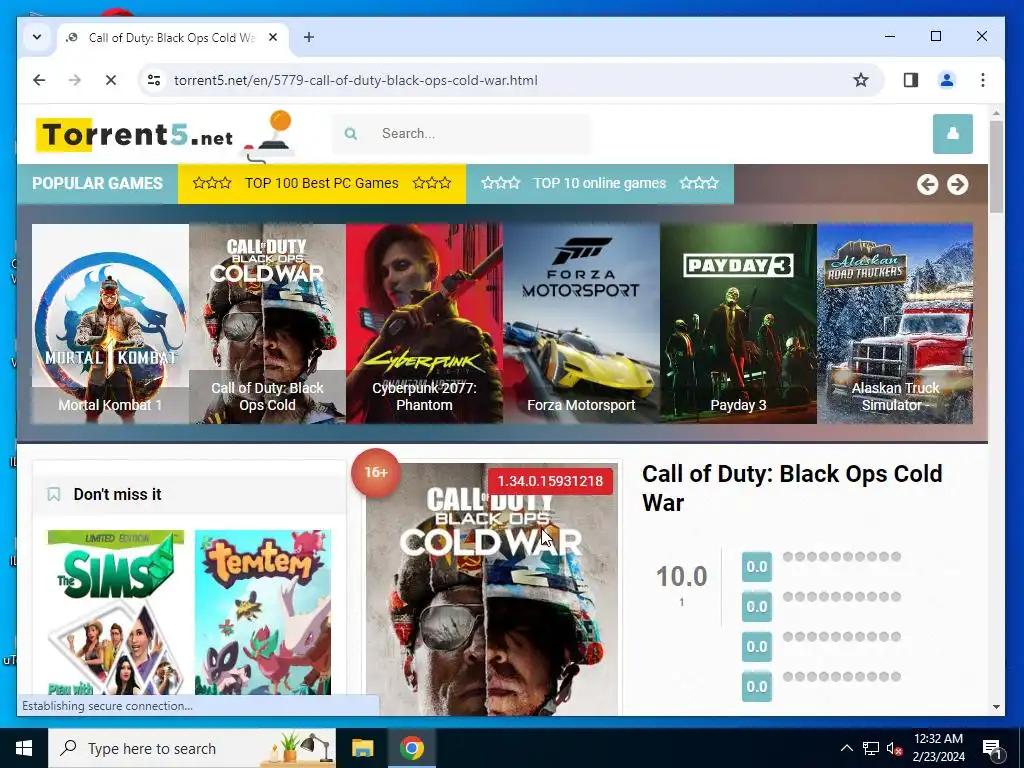Open the Temtem game thumbnail
The width and height of the screenshot is (1024, 768).
(263, 612)
